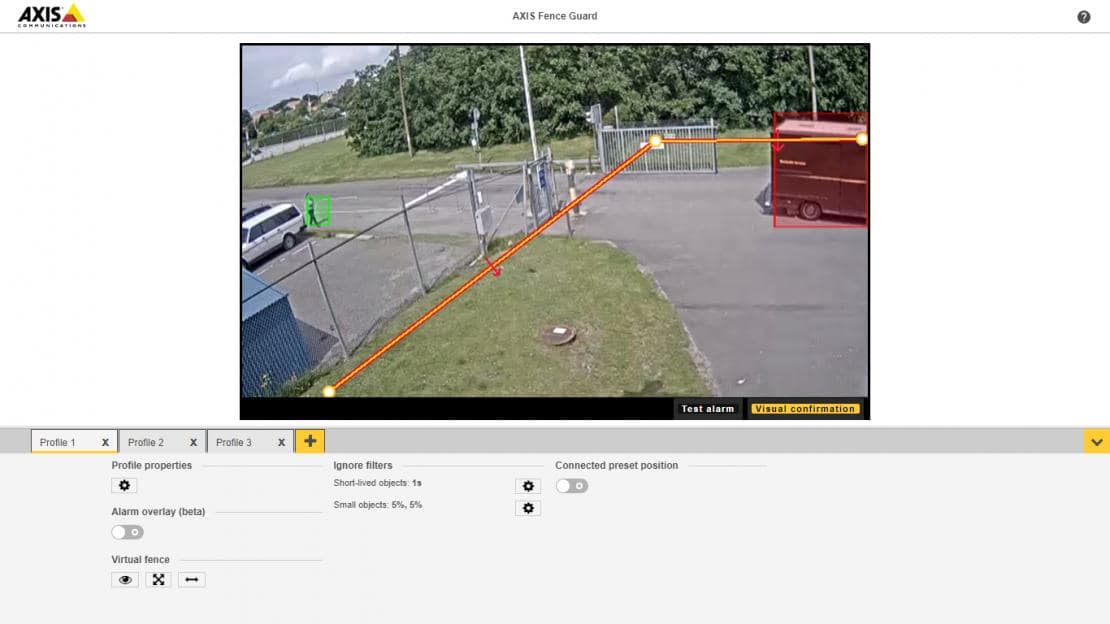Image resolution: width=1110 pixels, height=624 pixels.
Task: Close the Profile 2 tab
Action: pyautogui.click(x=193, y=442)
